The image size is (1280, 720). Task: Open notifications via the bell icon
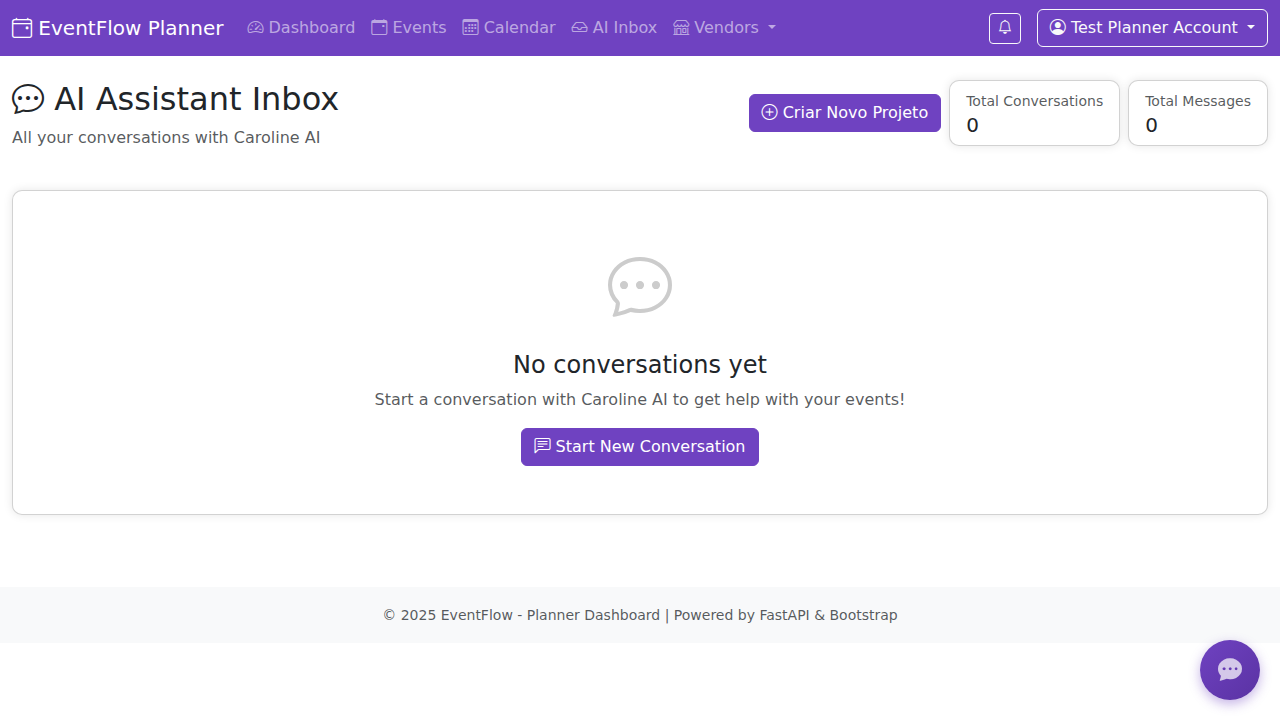pos(1005,28)
